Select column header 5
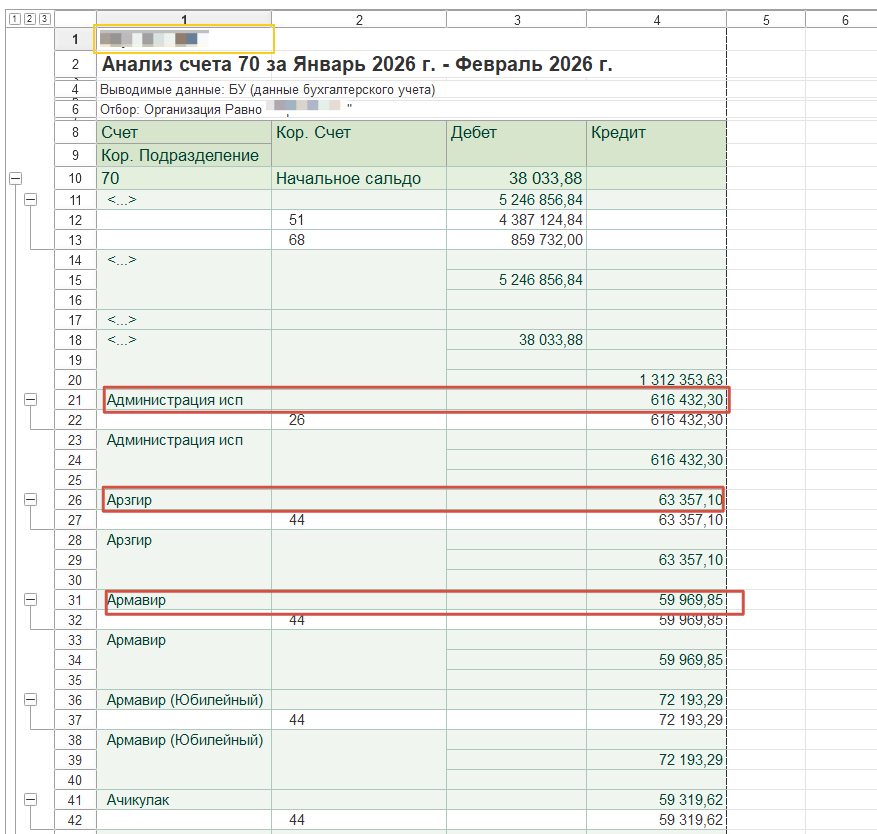 click(x=766, y=20)
